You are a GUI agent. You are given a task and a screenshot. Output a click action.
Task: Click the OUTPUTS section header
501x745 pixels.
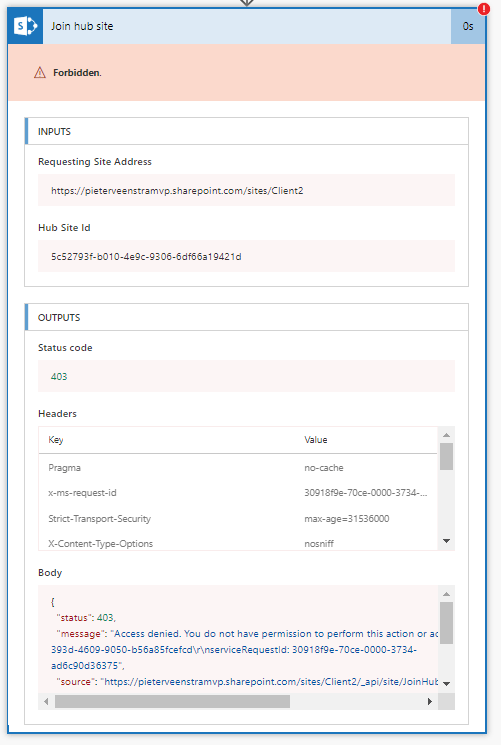point(246,317)
